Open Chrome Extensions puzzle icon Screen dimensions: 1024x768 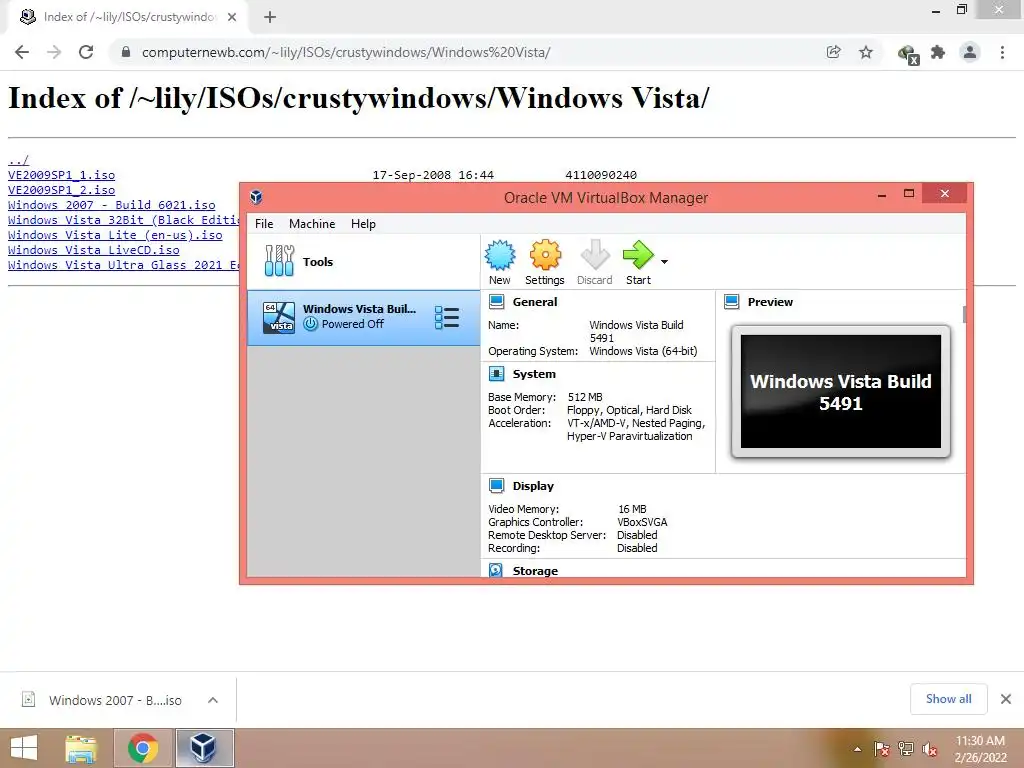(938, 52)
